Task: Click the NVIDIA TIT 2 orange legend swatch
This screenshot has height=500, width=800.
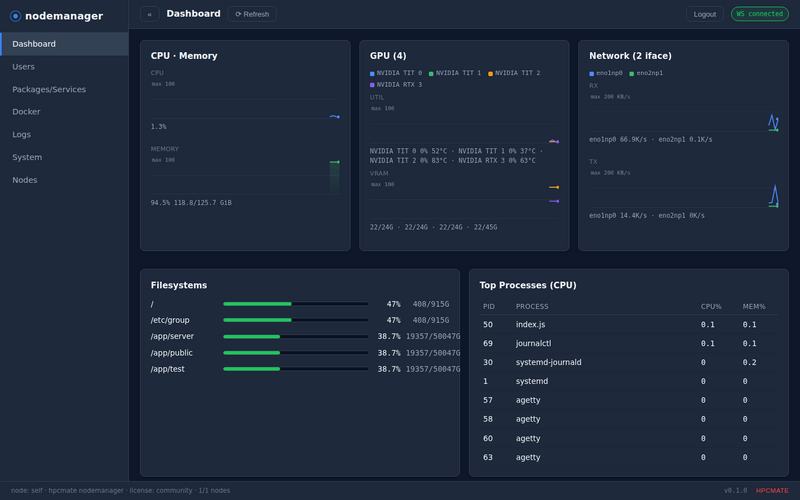Action: 490,73
